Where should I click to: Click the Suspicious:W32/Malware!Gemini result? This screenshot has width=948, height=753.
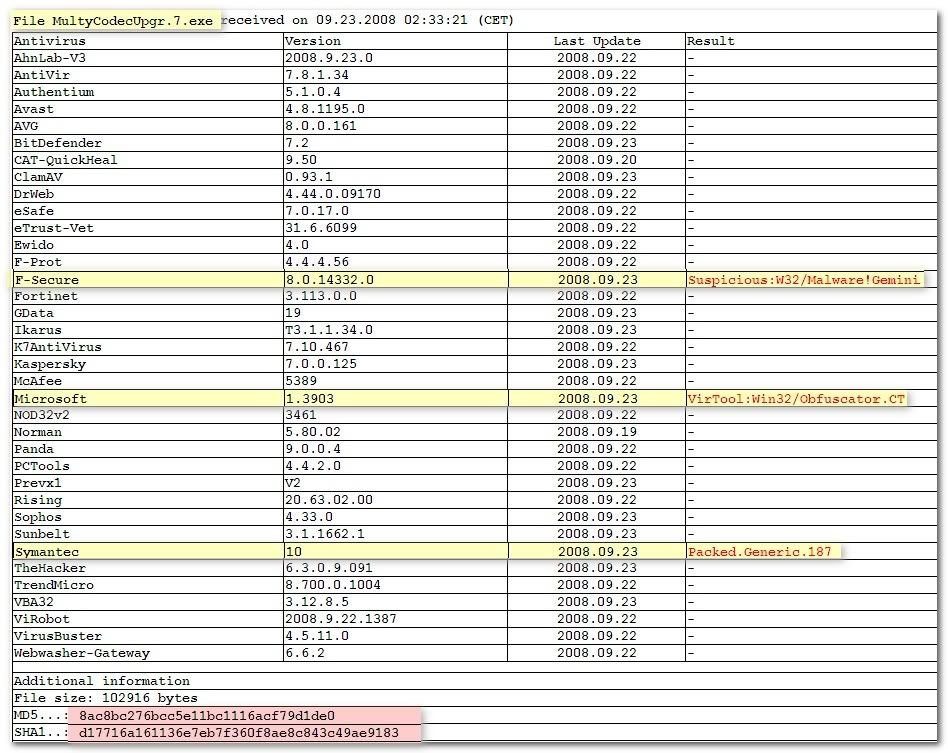coord(803,280)
